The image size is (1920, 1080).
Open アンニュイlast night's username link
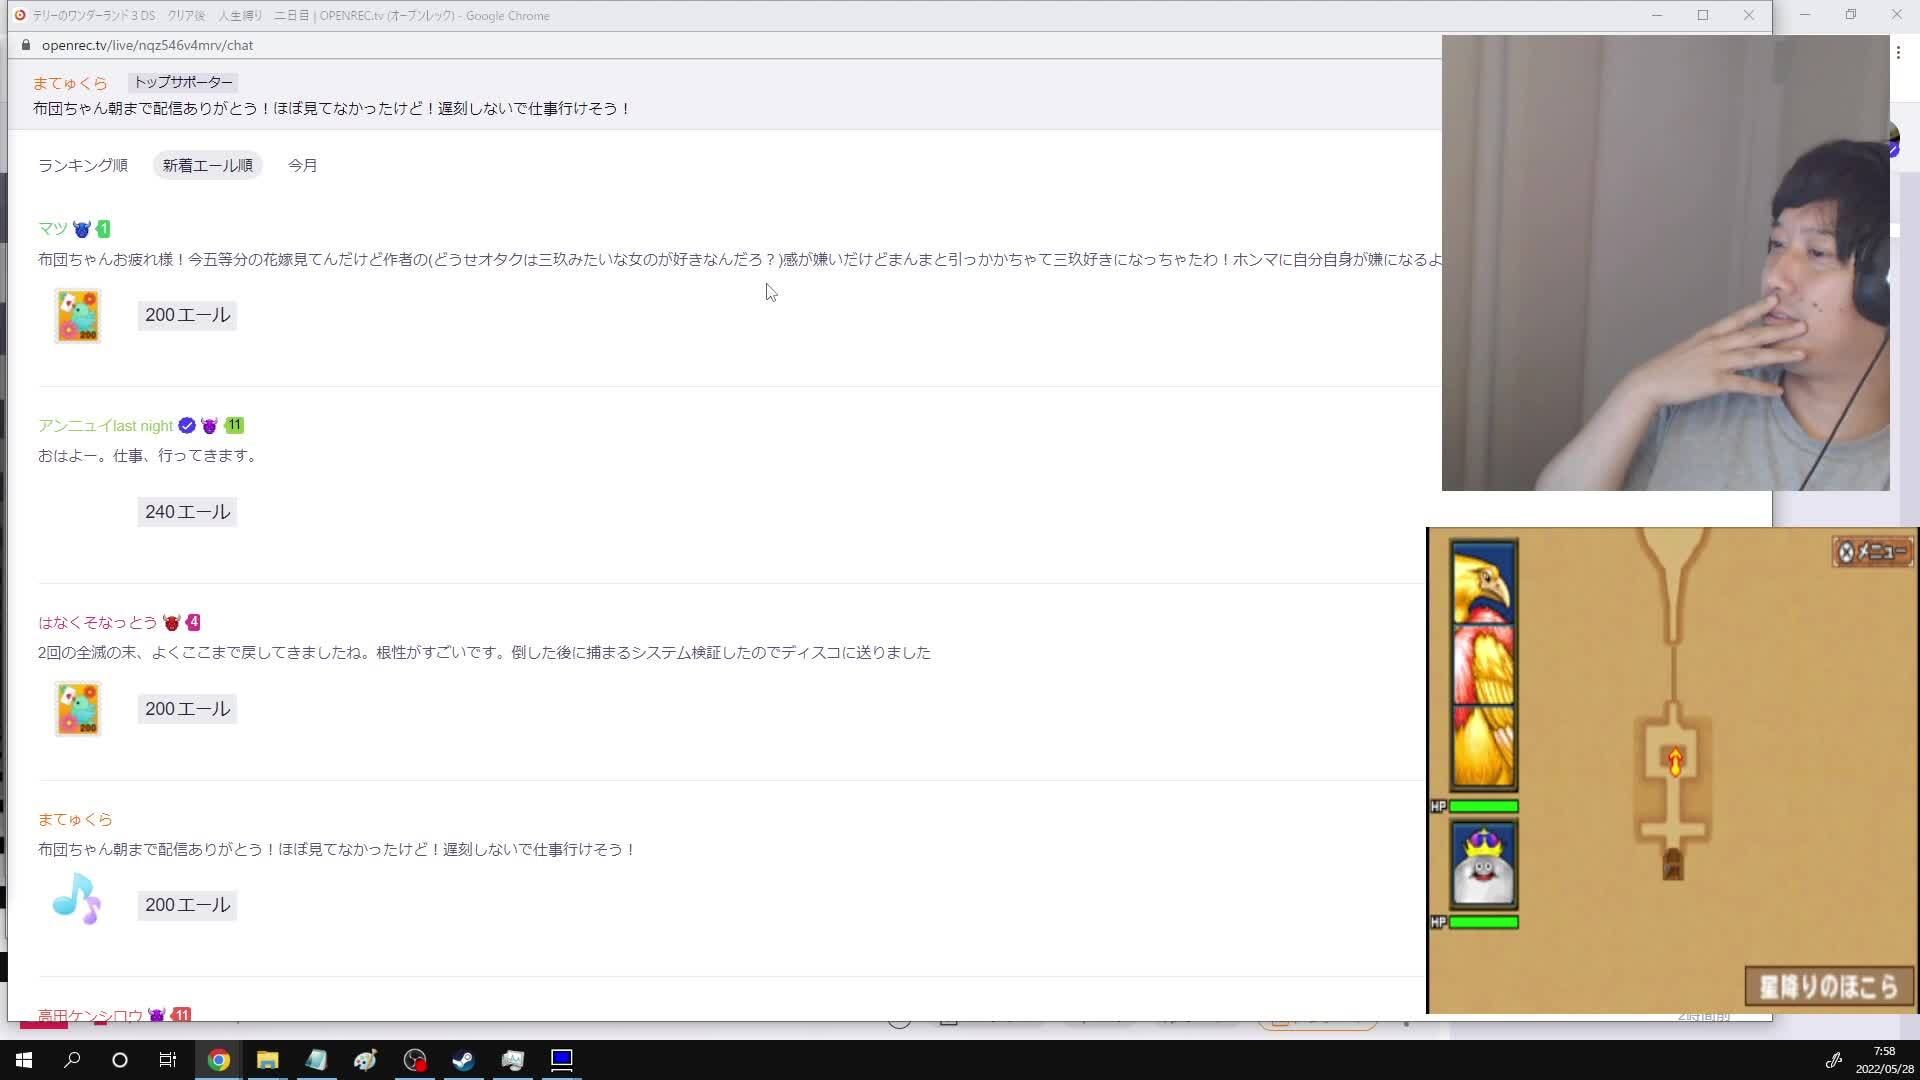pyautogui.click(x=105, y=426)
